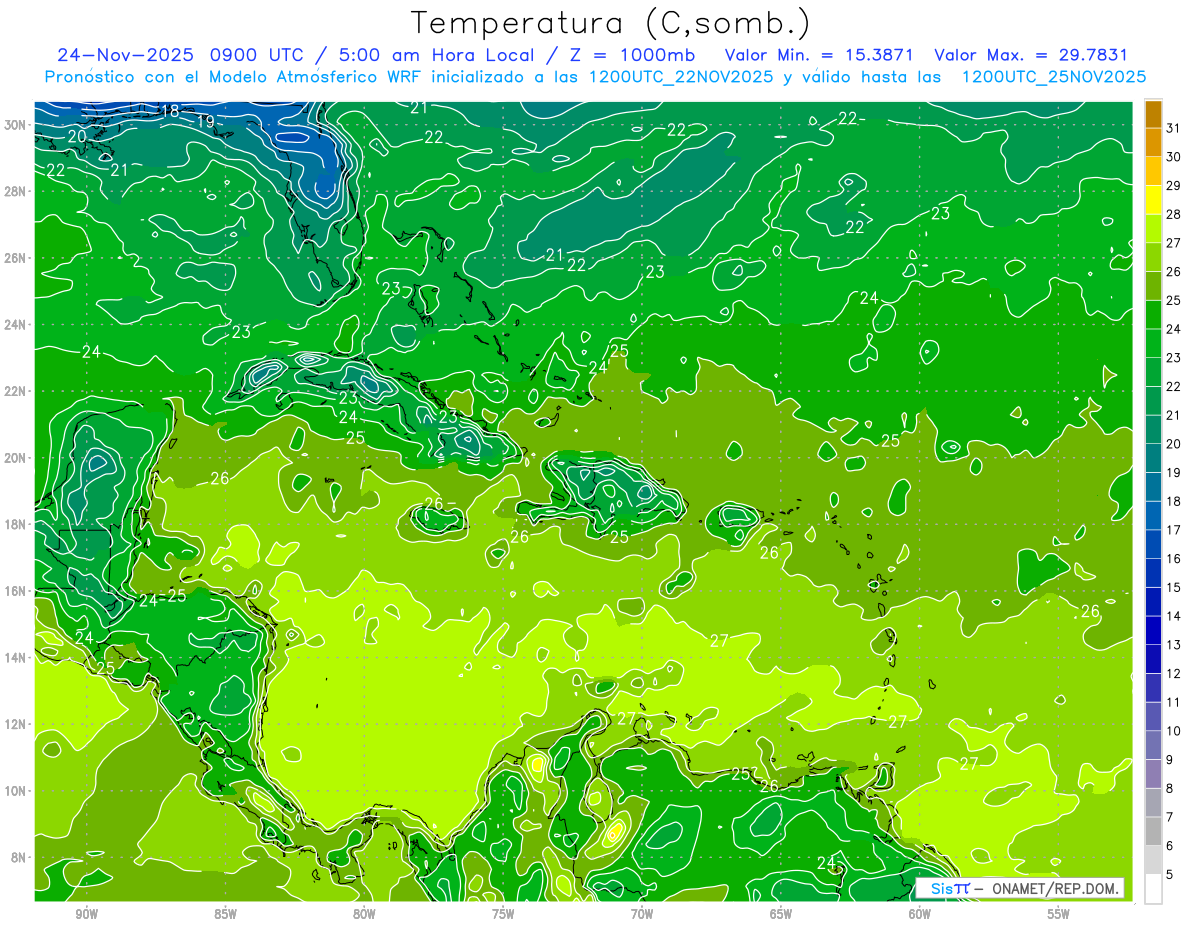Click the legend value "30"
Viewport: 1200px width, 927px height.
(1174, 157)
